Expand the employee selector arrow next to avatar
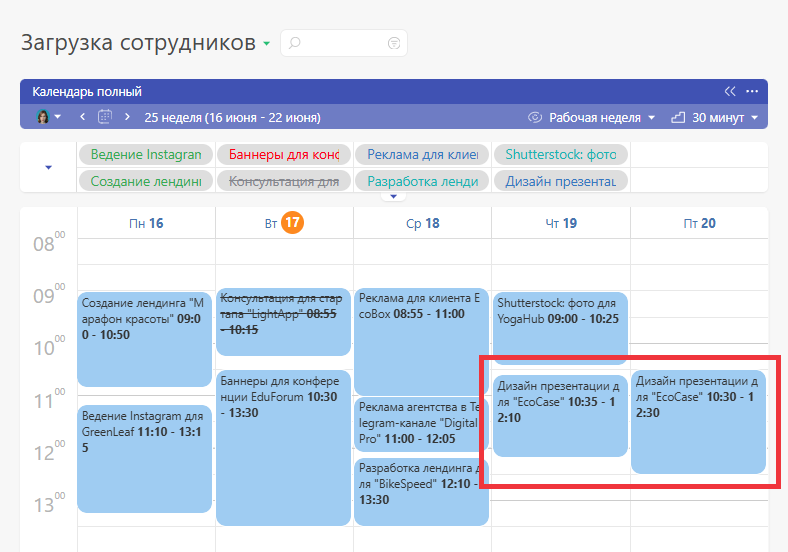The image size is (788, 552). (x=58, y=117)
